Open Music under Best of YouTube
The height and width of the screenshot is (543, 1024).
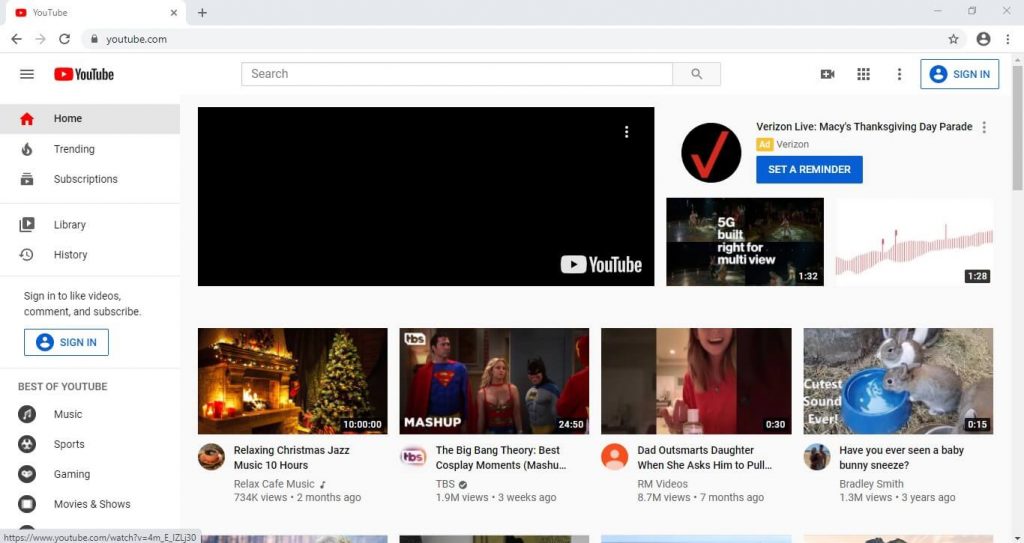90,414
